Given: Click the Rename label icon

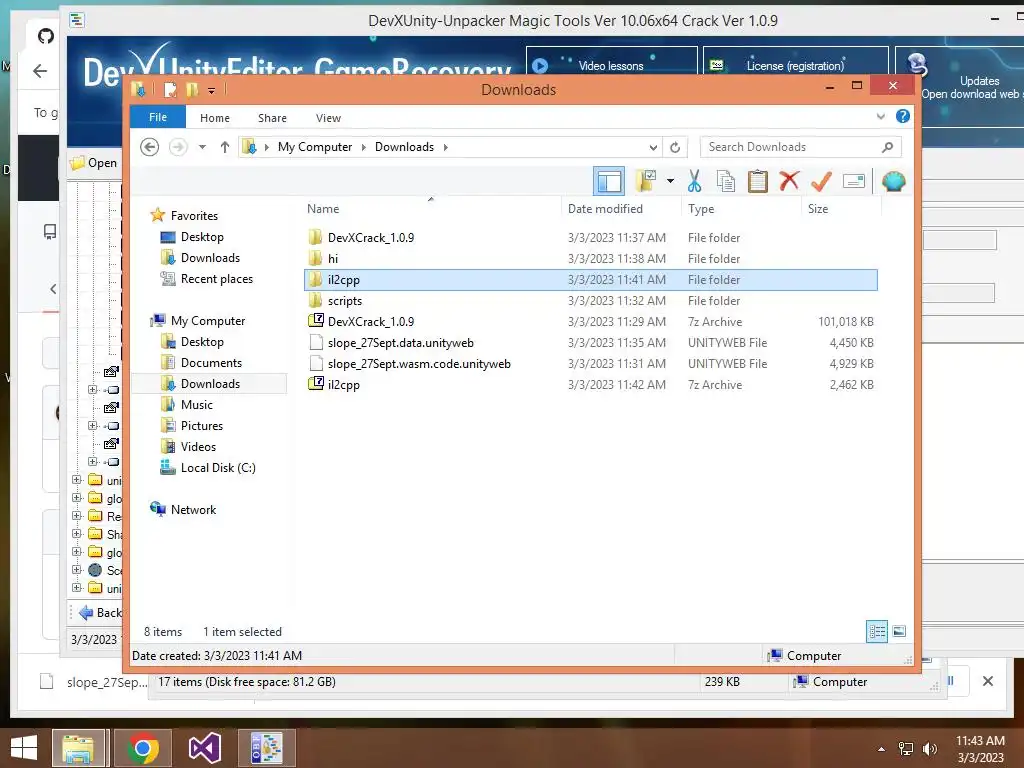Looking at the screenshot, I should pyautogui.click(x=854, y=181).
